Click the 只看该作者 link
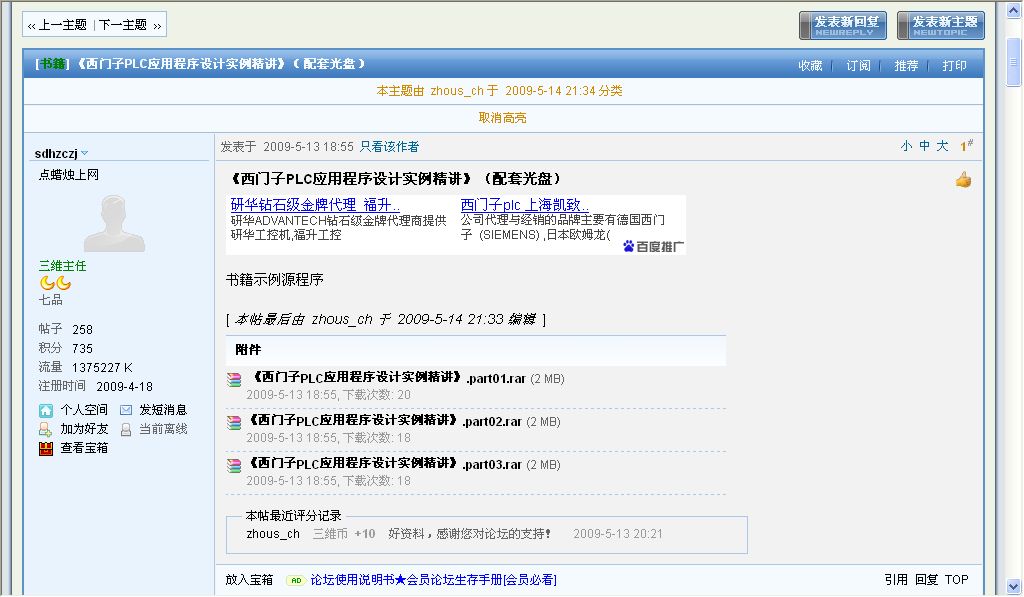 389,146
